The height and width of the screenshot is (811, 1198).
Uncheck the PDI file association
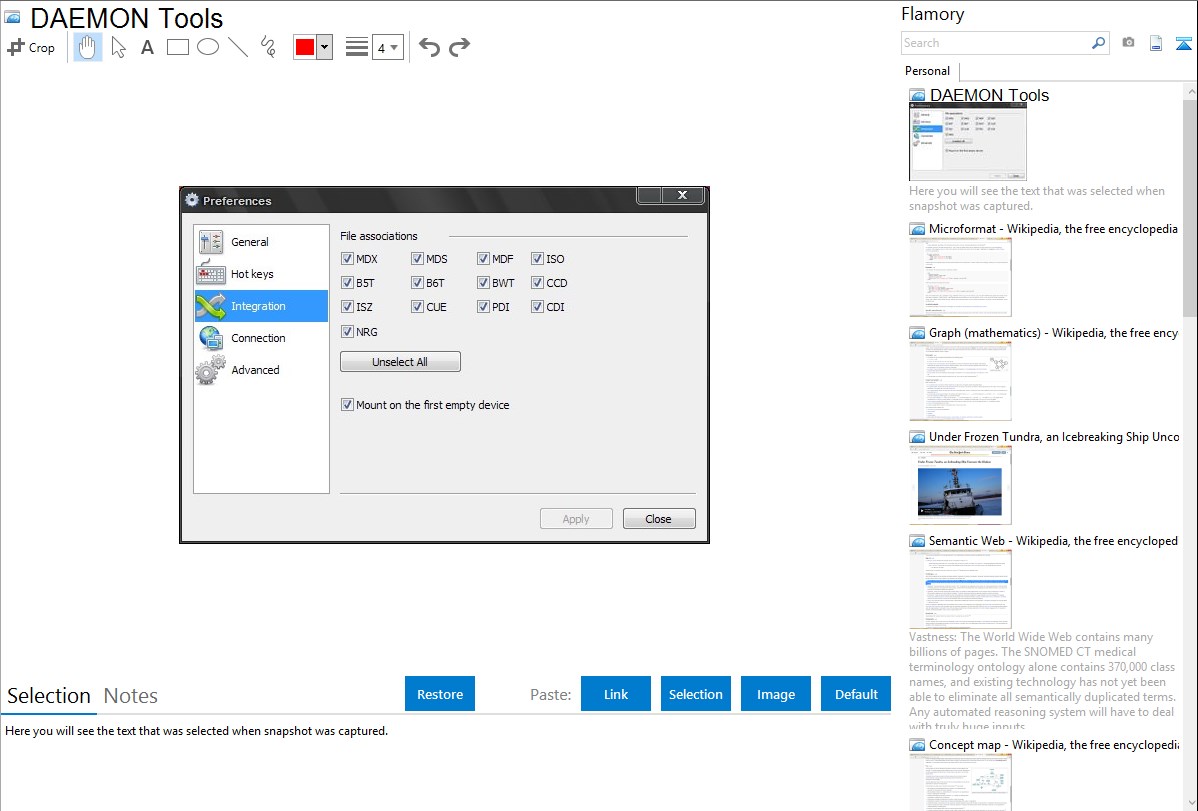point(484,307)
